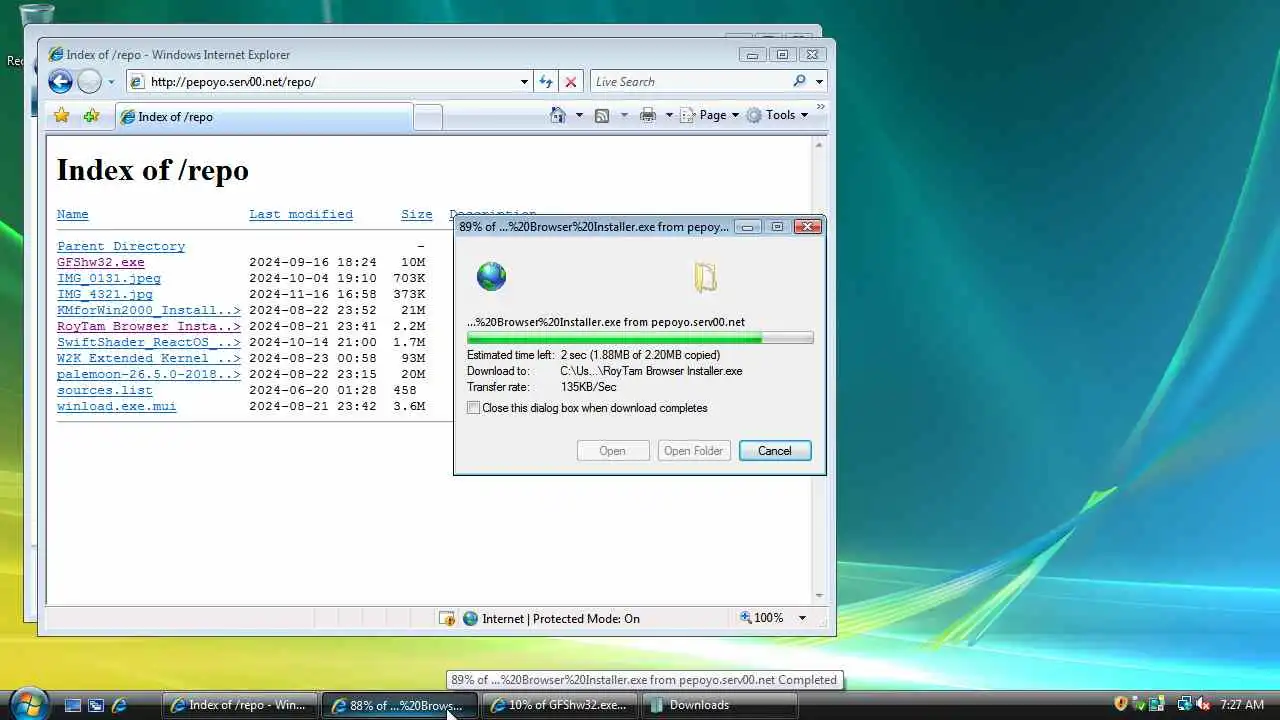Screen dimensions: 1280x720
Task: Select the 'Index of /repo' tab
Action: (263, 117)
